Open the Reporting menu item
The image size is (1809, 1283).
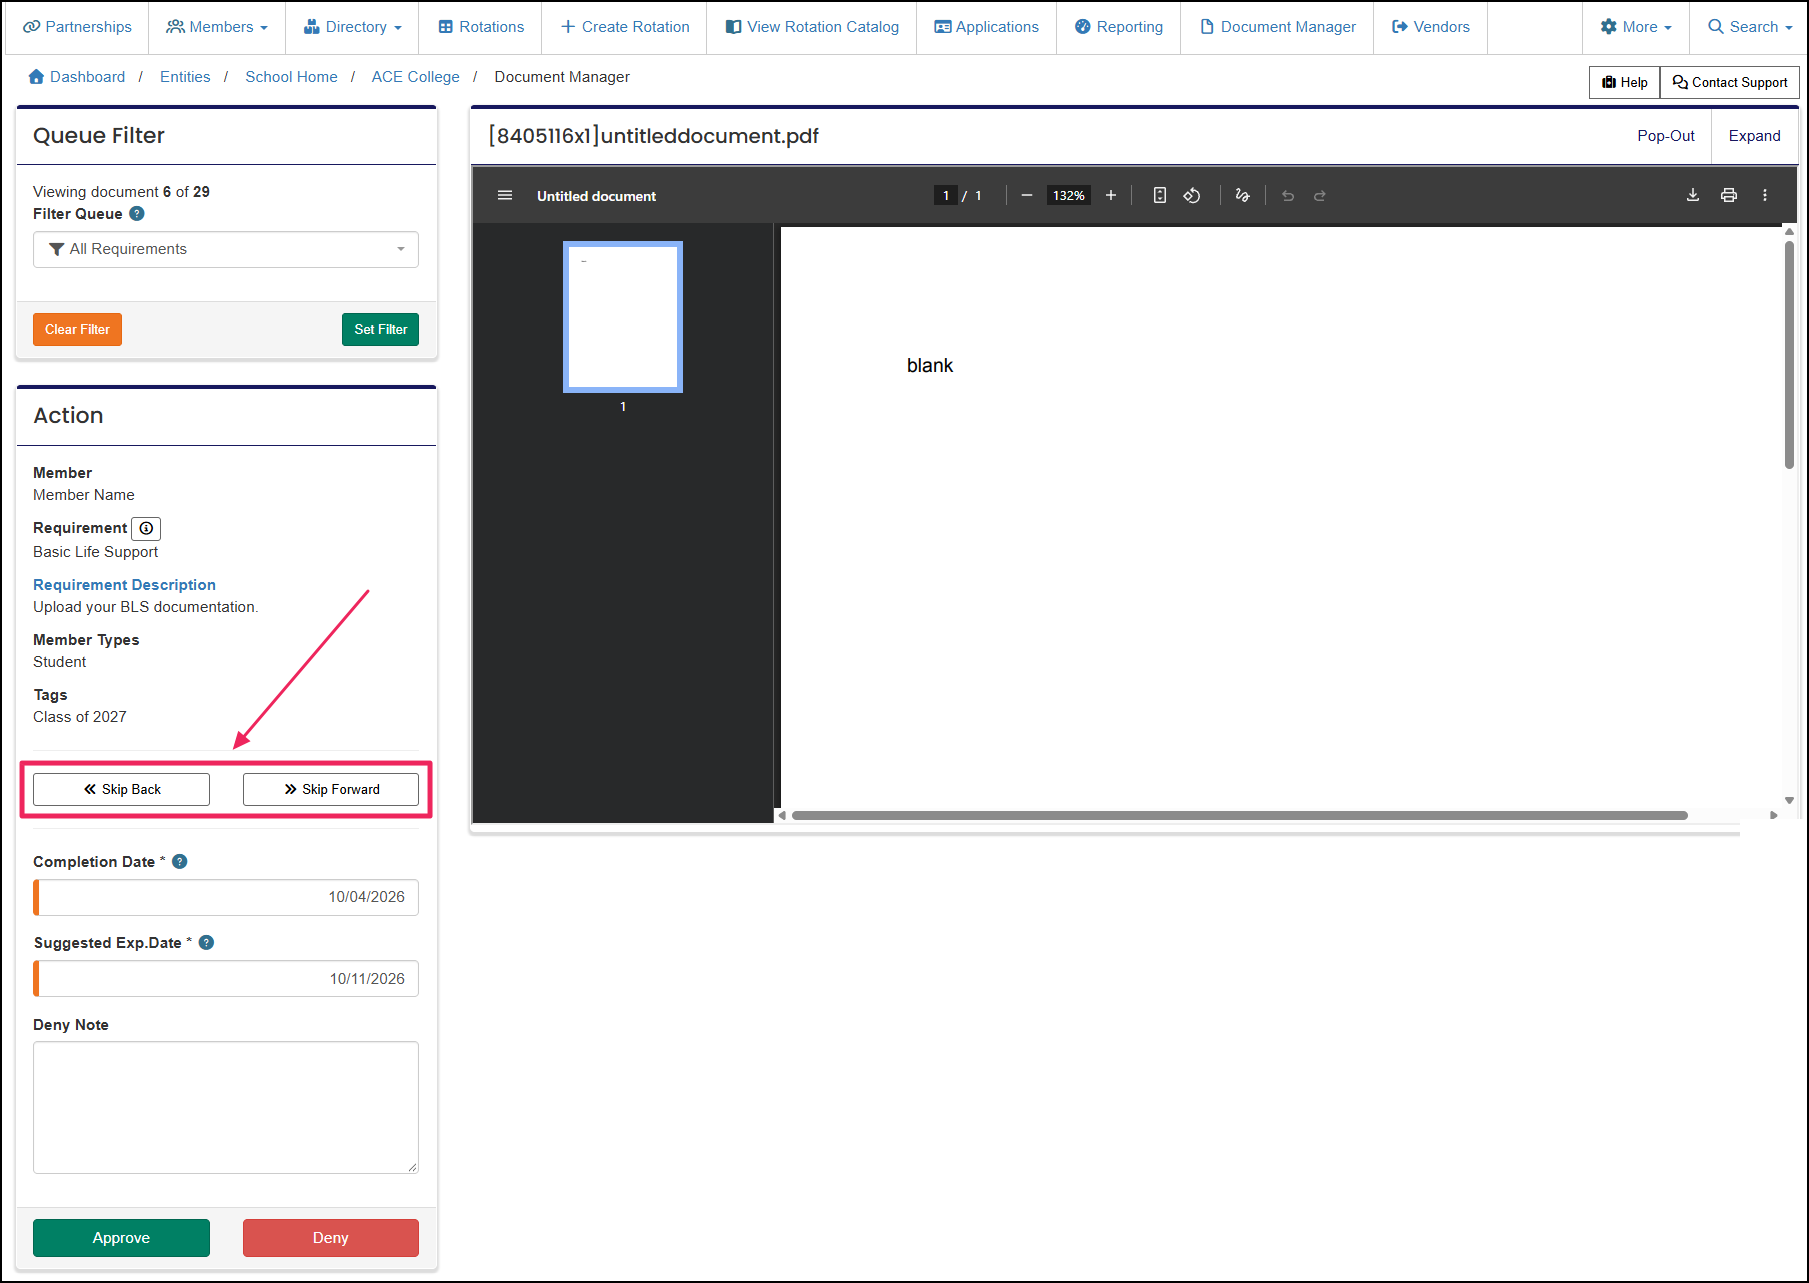tap(1119, 27)
